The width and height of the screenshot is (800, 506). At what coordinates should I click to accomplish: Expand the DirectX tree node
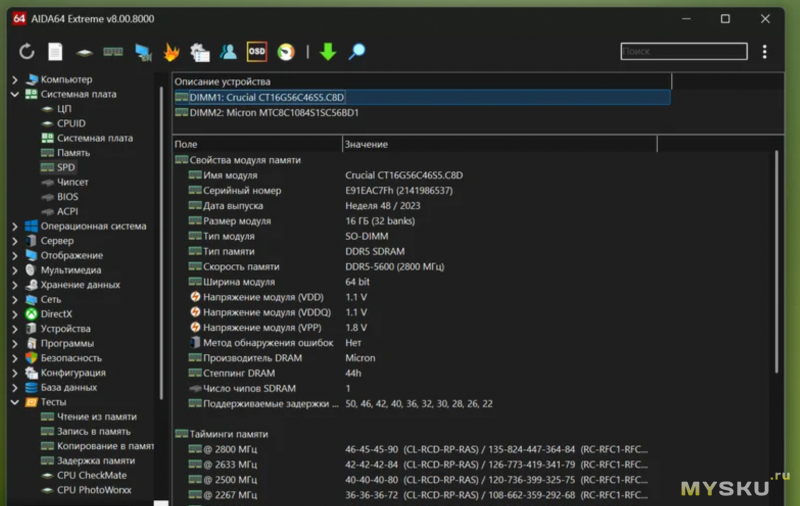click(x=15, y=314)
